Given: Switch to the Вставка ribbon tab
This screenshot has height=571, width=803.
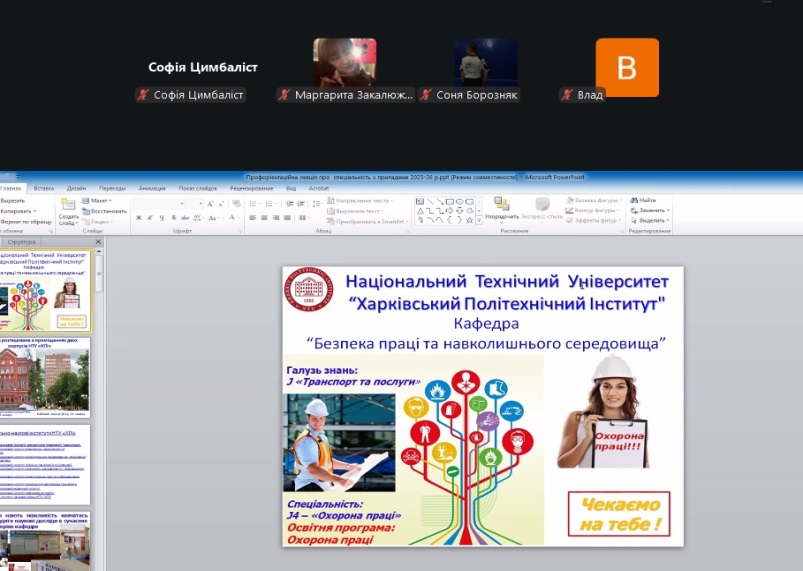Looking at the screenshot, I should tap(44, 188).
